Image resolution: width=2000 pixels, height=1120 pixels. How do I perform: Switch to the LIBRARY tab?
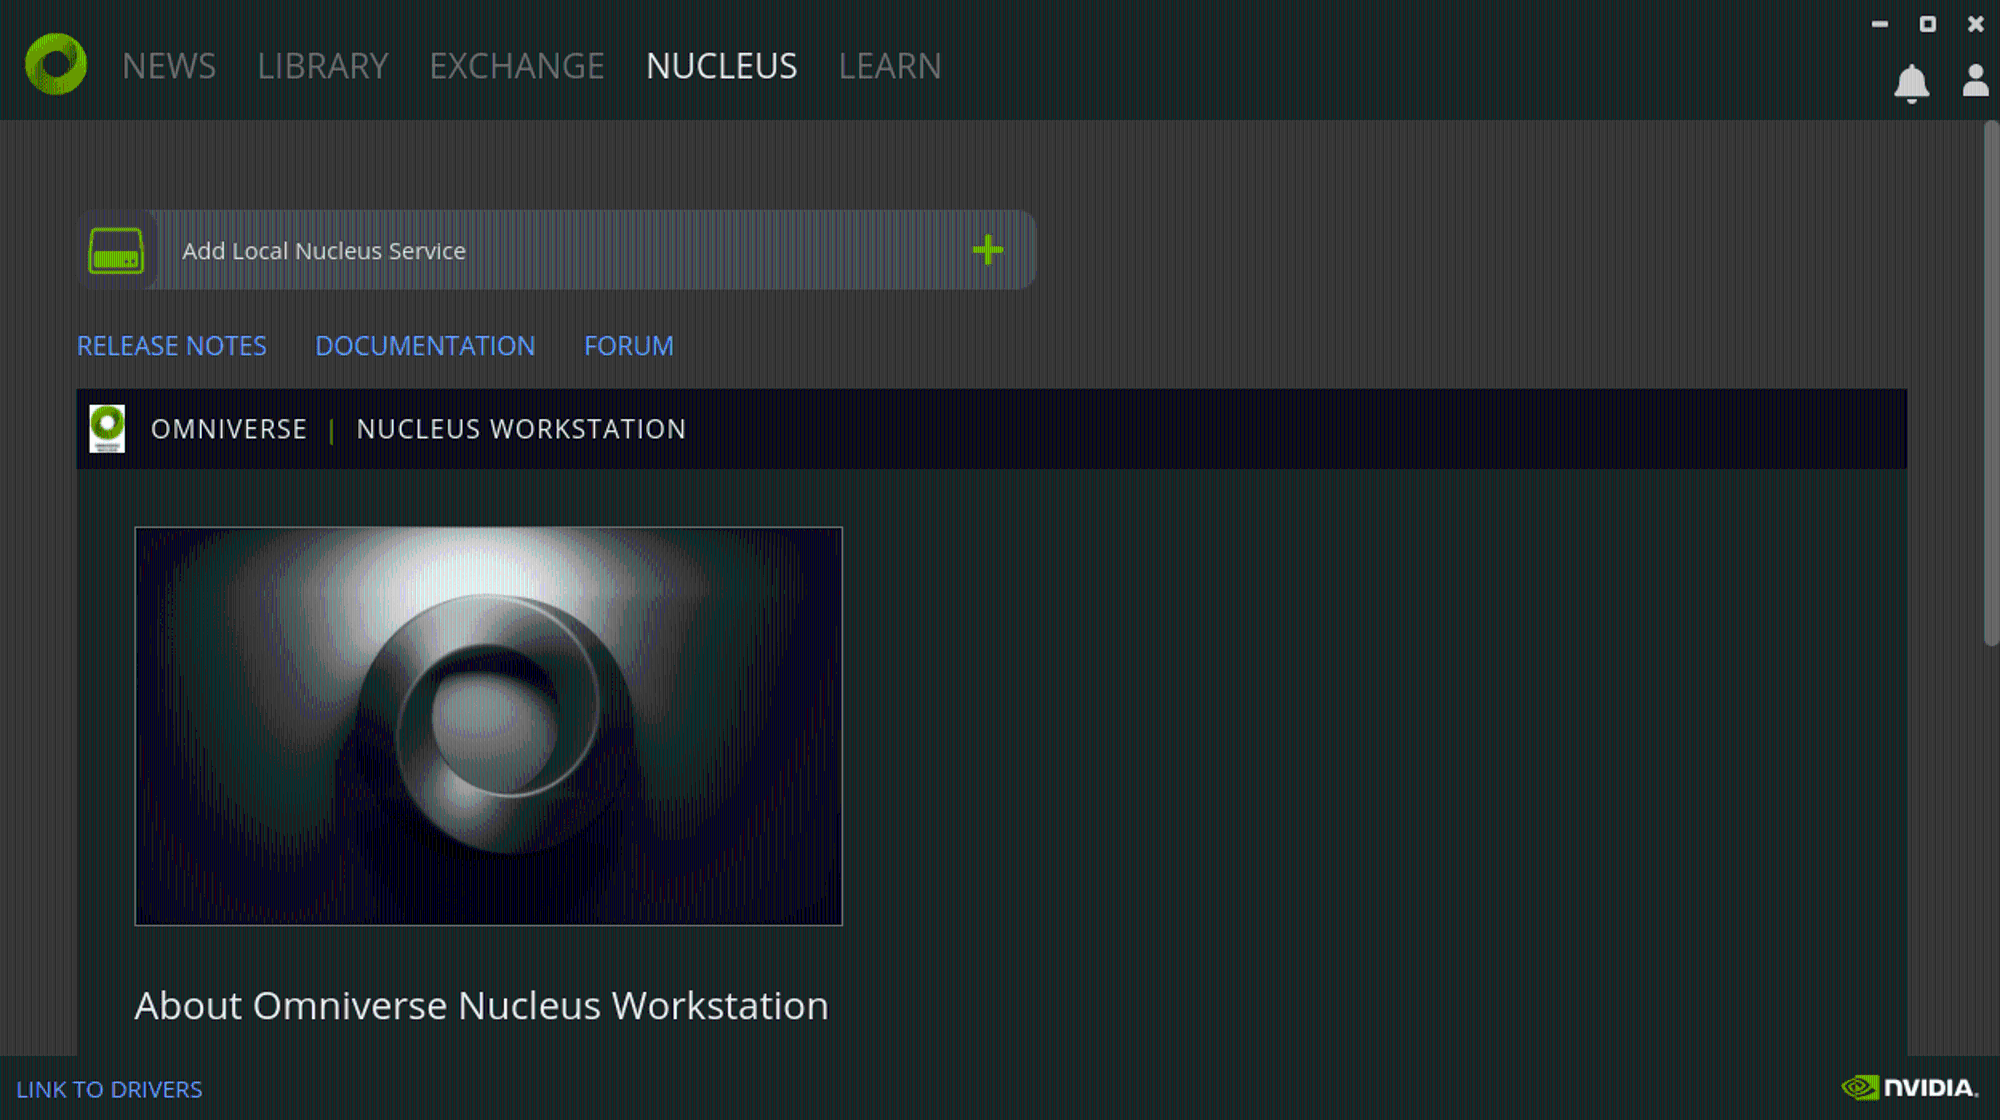[x=322, y=66]
